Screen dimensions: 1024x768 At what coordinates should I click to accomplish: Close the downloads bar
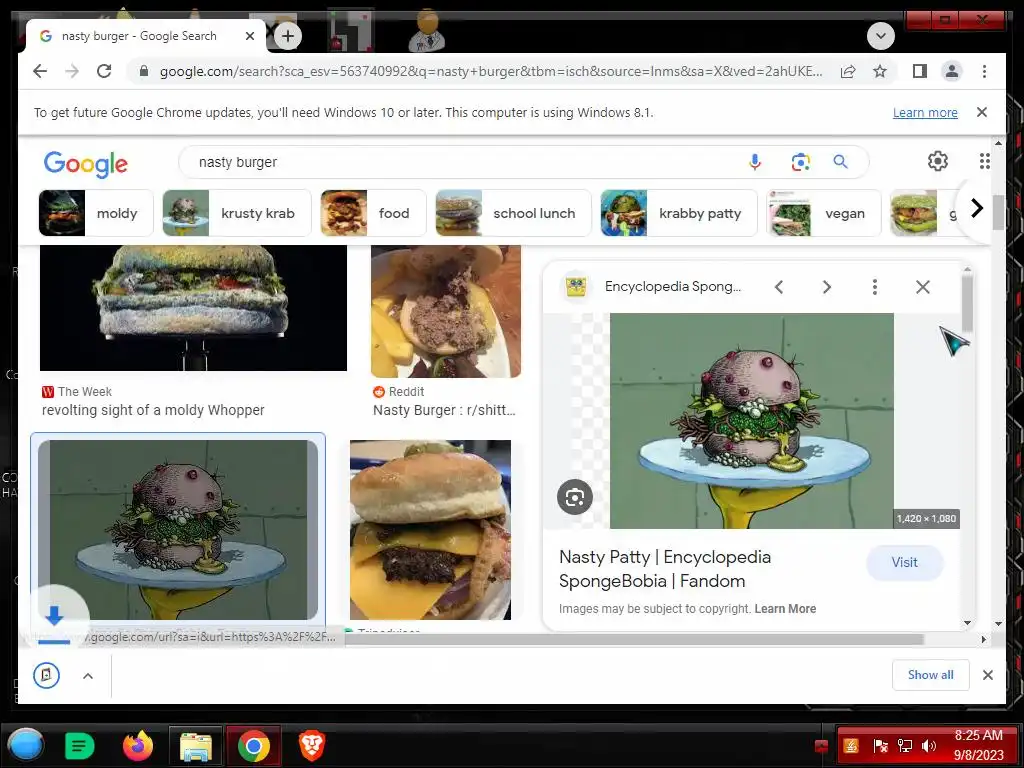click(x=987, y=675)
